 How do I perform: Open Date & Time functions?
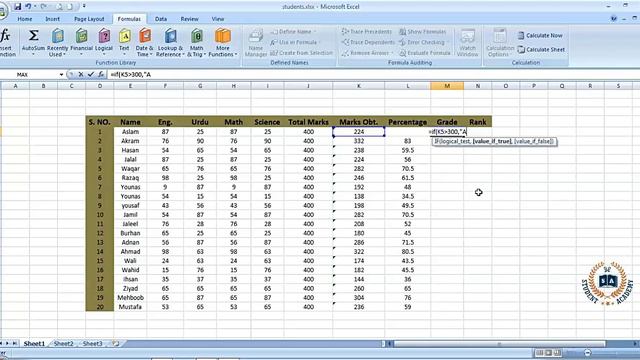tap(144, 42)
